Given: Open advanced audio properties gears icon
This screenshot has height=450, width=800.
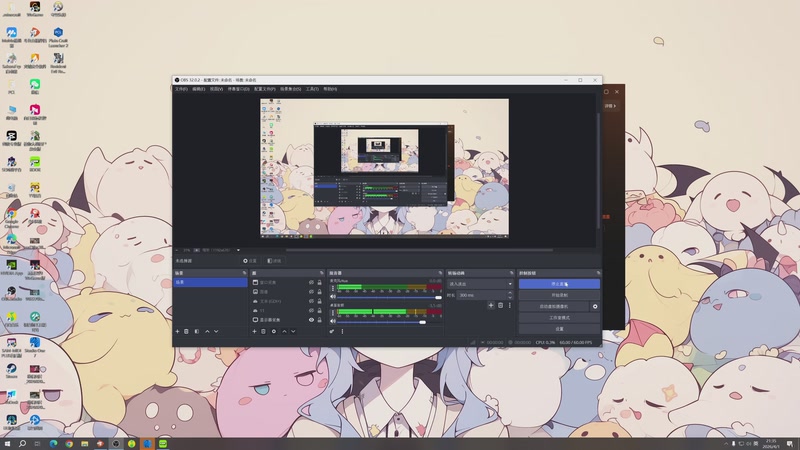Looking at the screenshot, I should 332,332.
